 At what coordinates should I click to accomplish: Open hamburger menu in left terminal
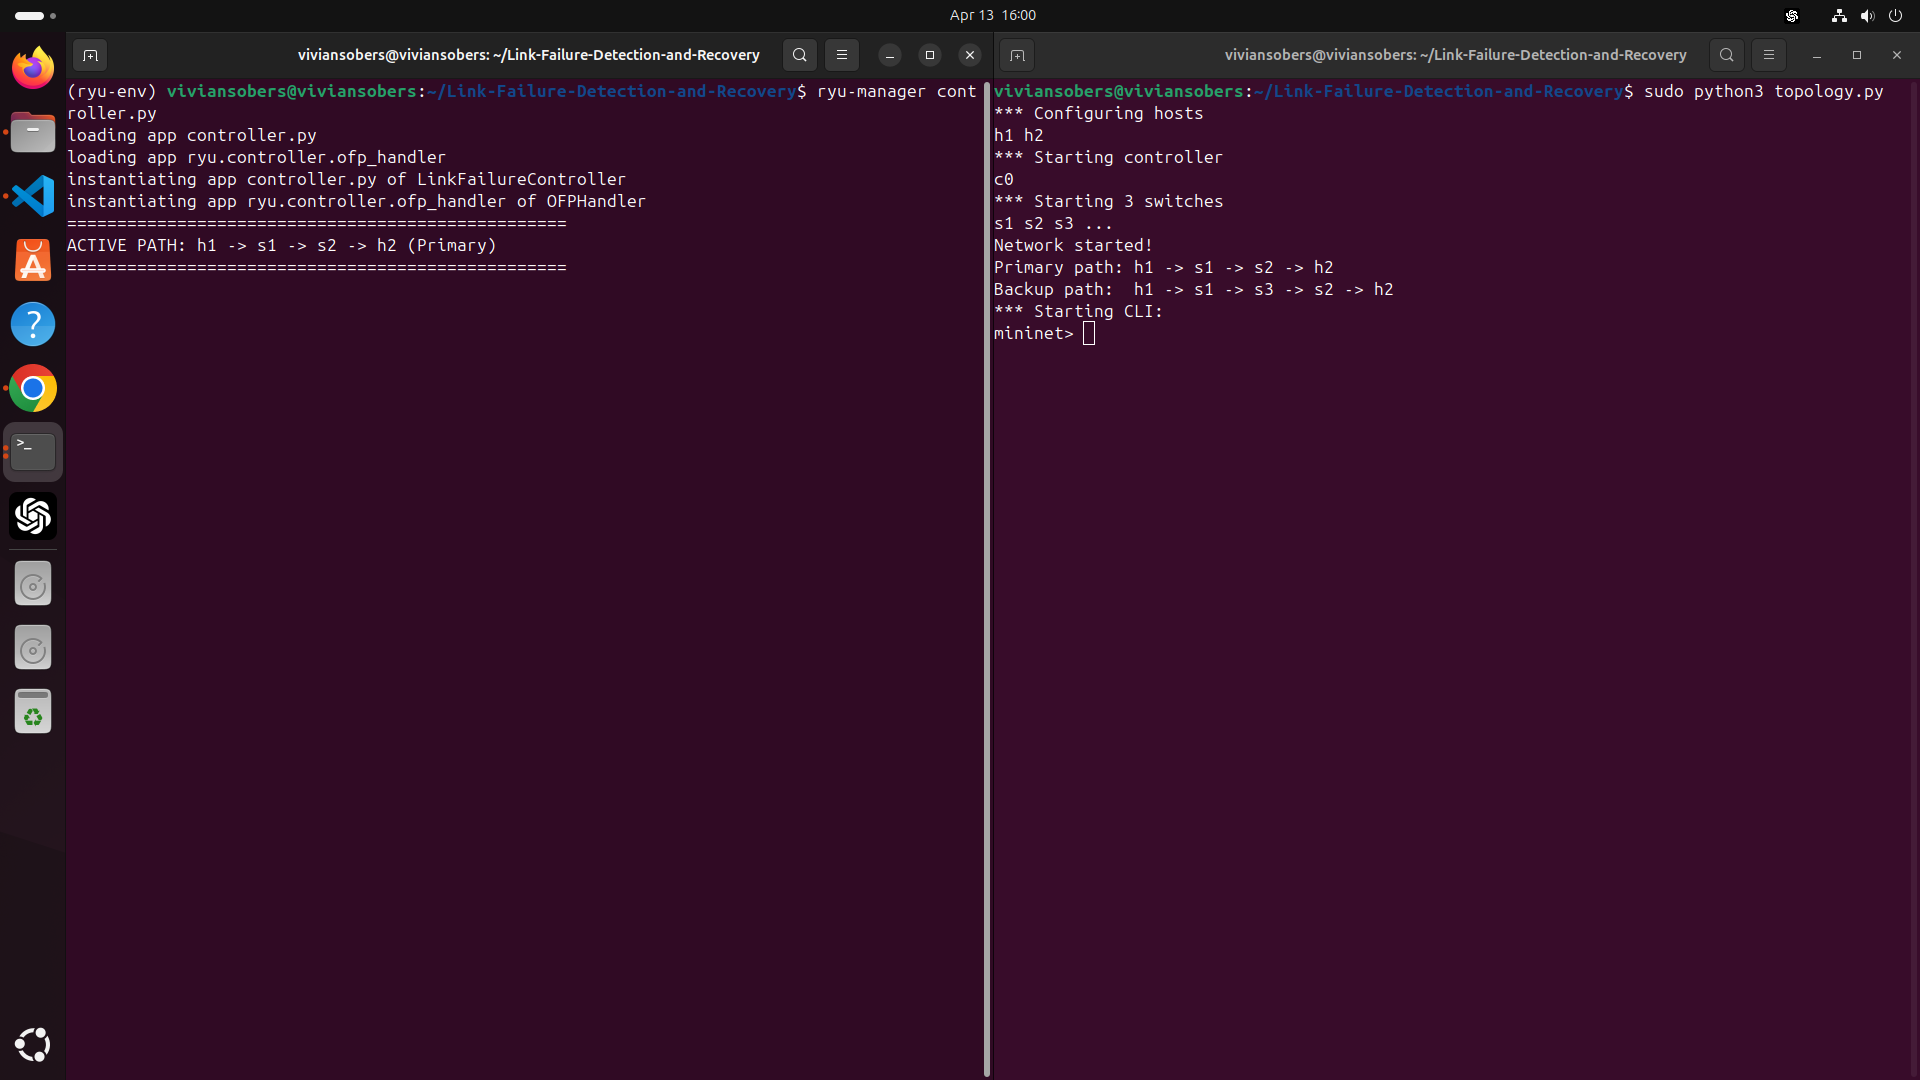tap(842, 55)
